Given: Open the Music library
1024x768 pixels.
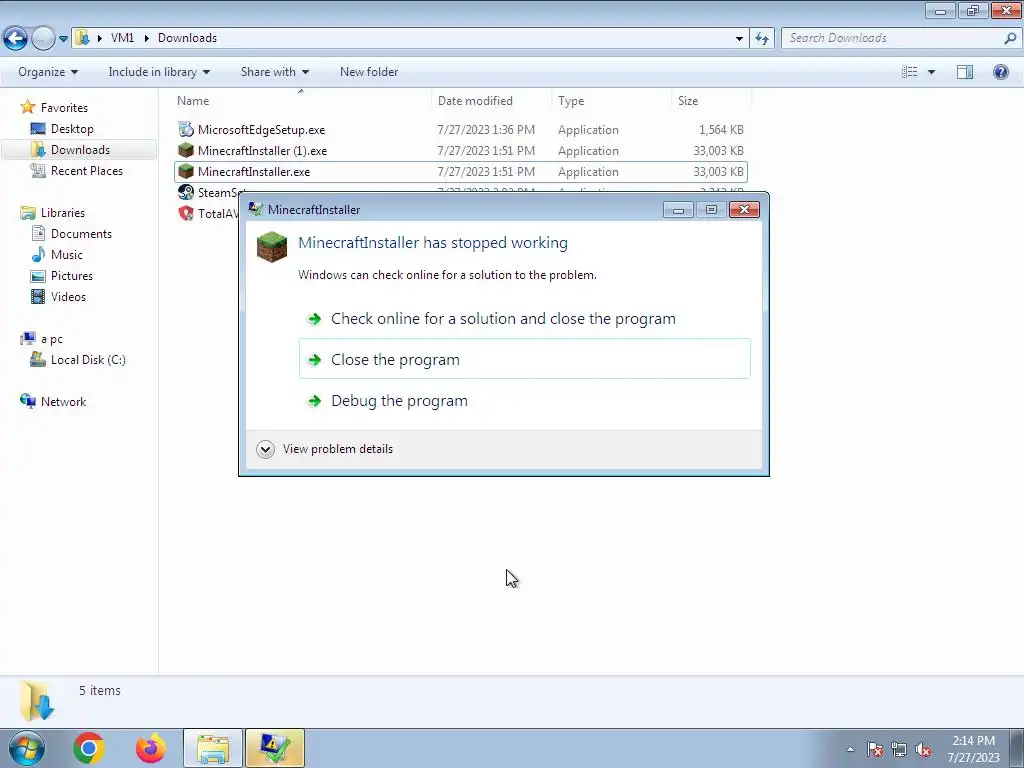Looking at the screenshot, I should pyautogui.click(x=57, y=255).
